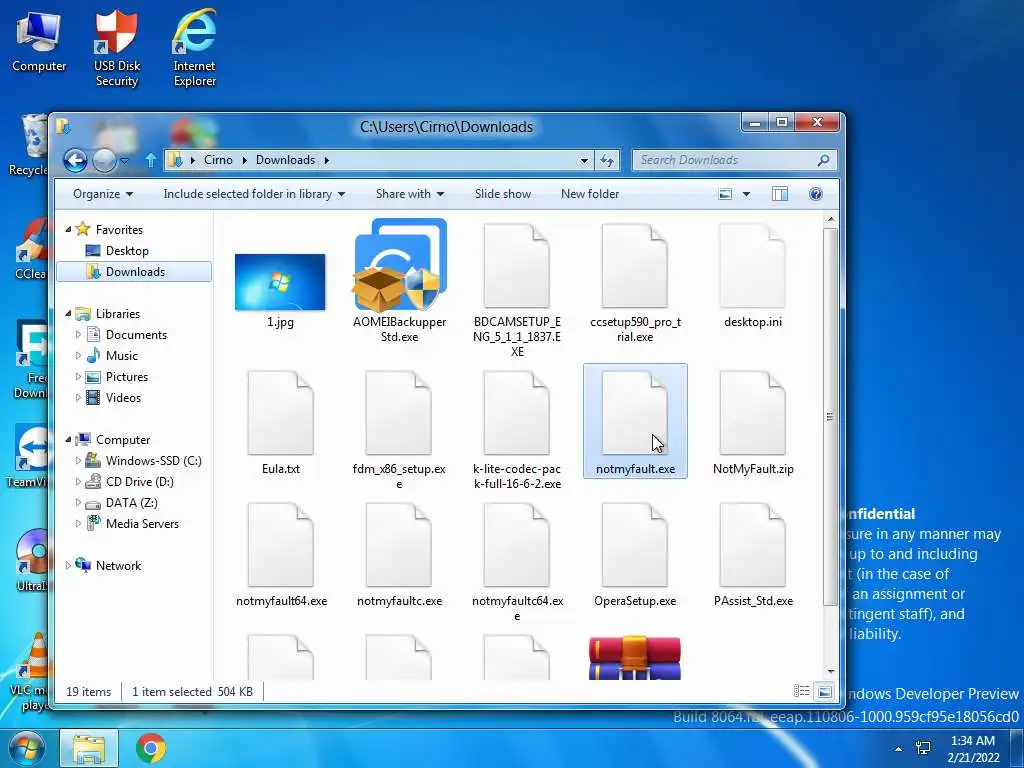Collapse the Favorites group

point(68,229)
